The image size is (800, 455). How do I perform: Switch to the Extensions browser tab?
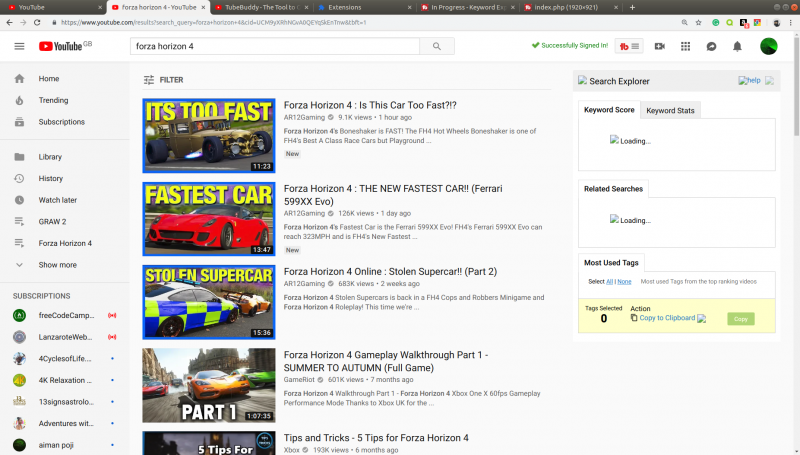(x=356, y=7)
